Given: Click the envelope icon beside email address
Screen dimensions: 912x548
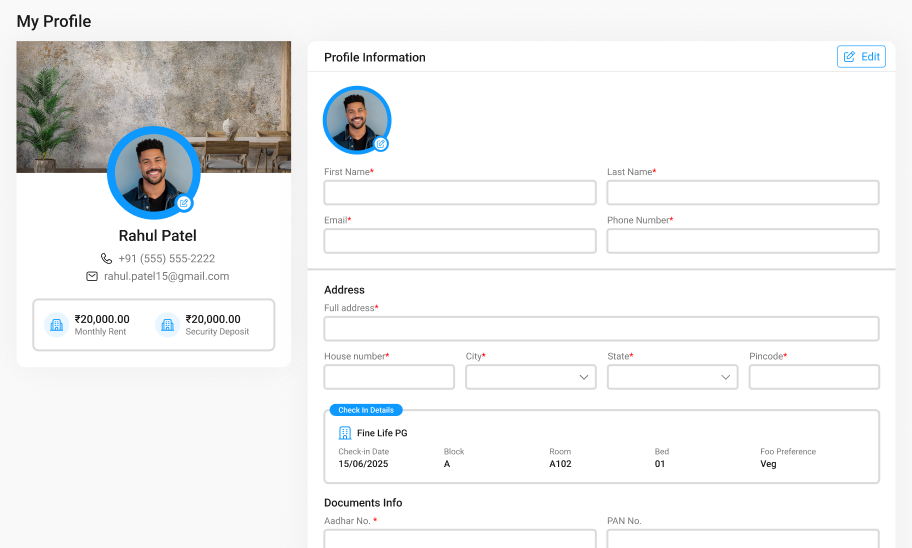Looking at the screenshot, I should point(92,276).
